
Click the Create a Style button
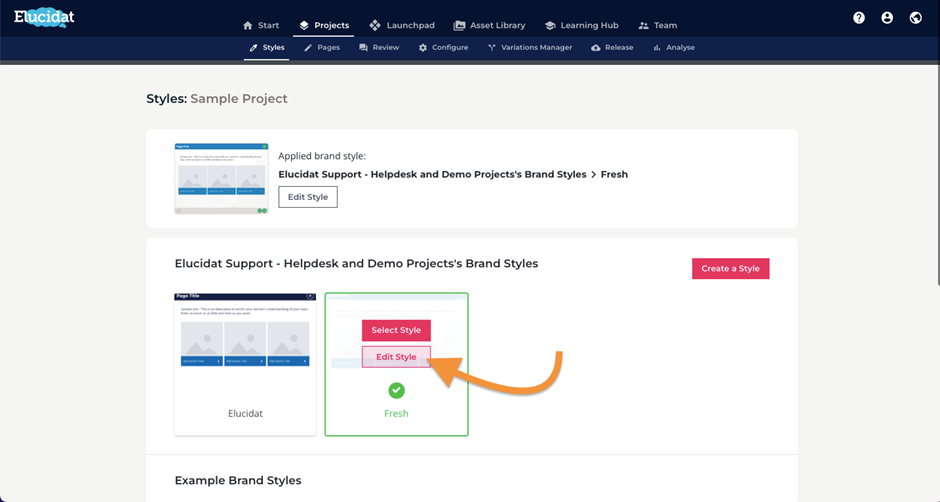point(731,269)
